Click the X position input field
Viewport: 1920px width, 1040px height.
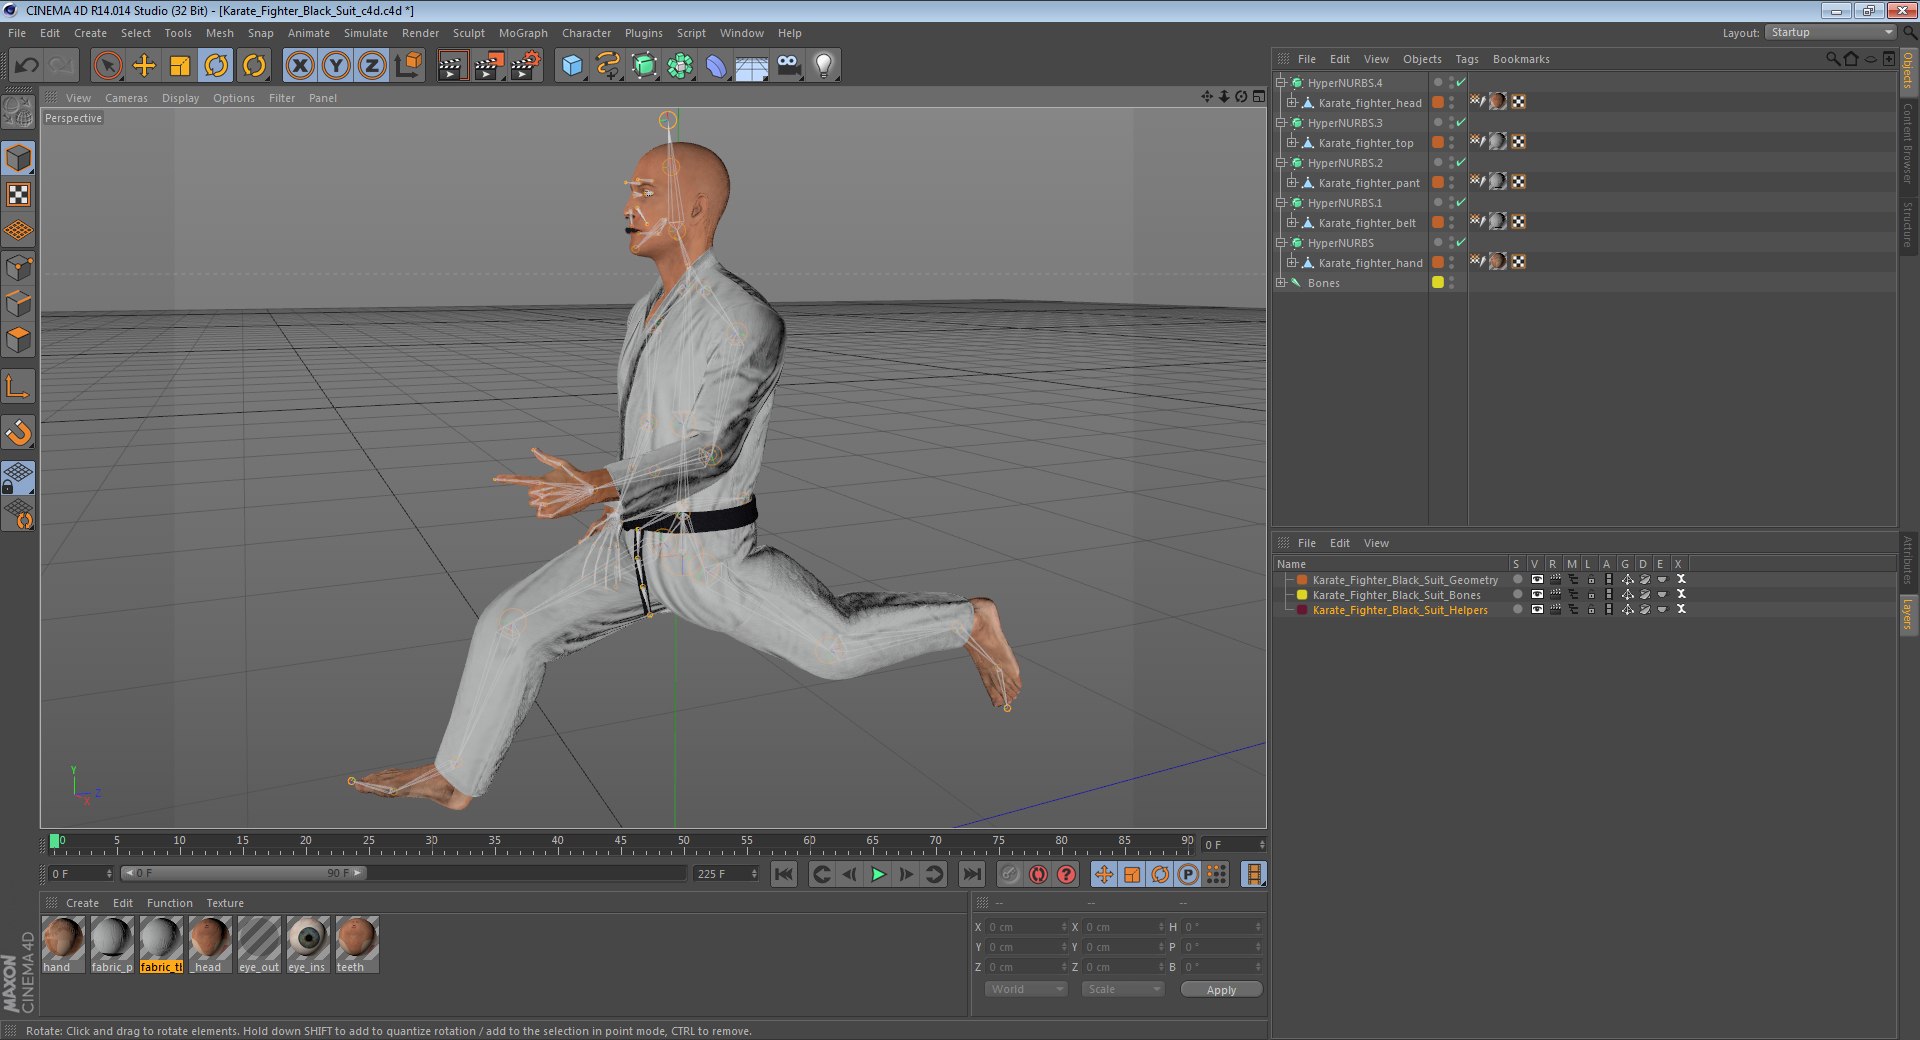[x=1027, y=927]
